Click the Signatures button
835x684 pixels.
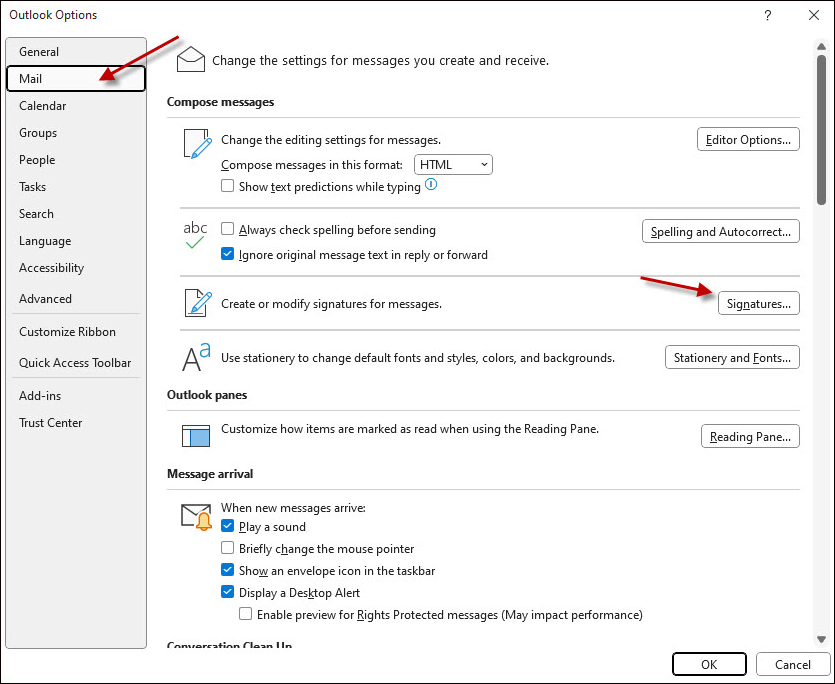[x=759, y=303]
